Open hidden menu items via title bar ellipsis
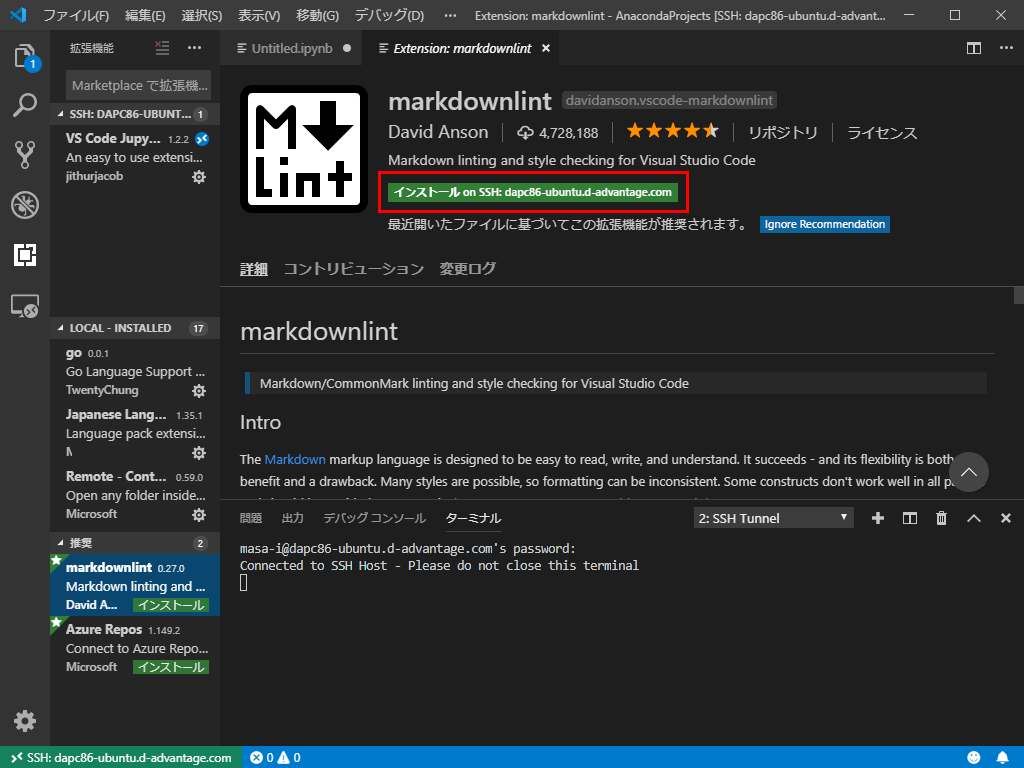The image size is (1024, 768). point(450,15)
